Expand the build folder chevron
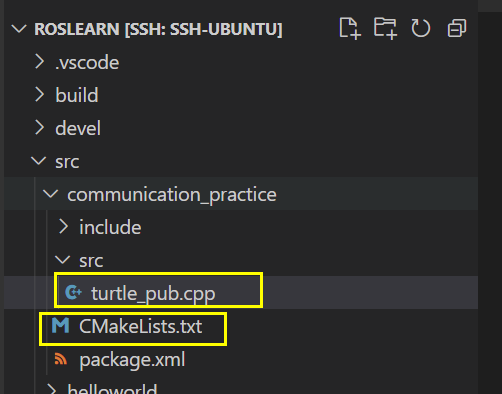This screenshot has height=394, width=502. 40,95
